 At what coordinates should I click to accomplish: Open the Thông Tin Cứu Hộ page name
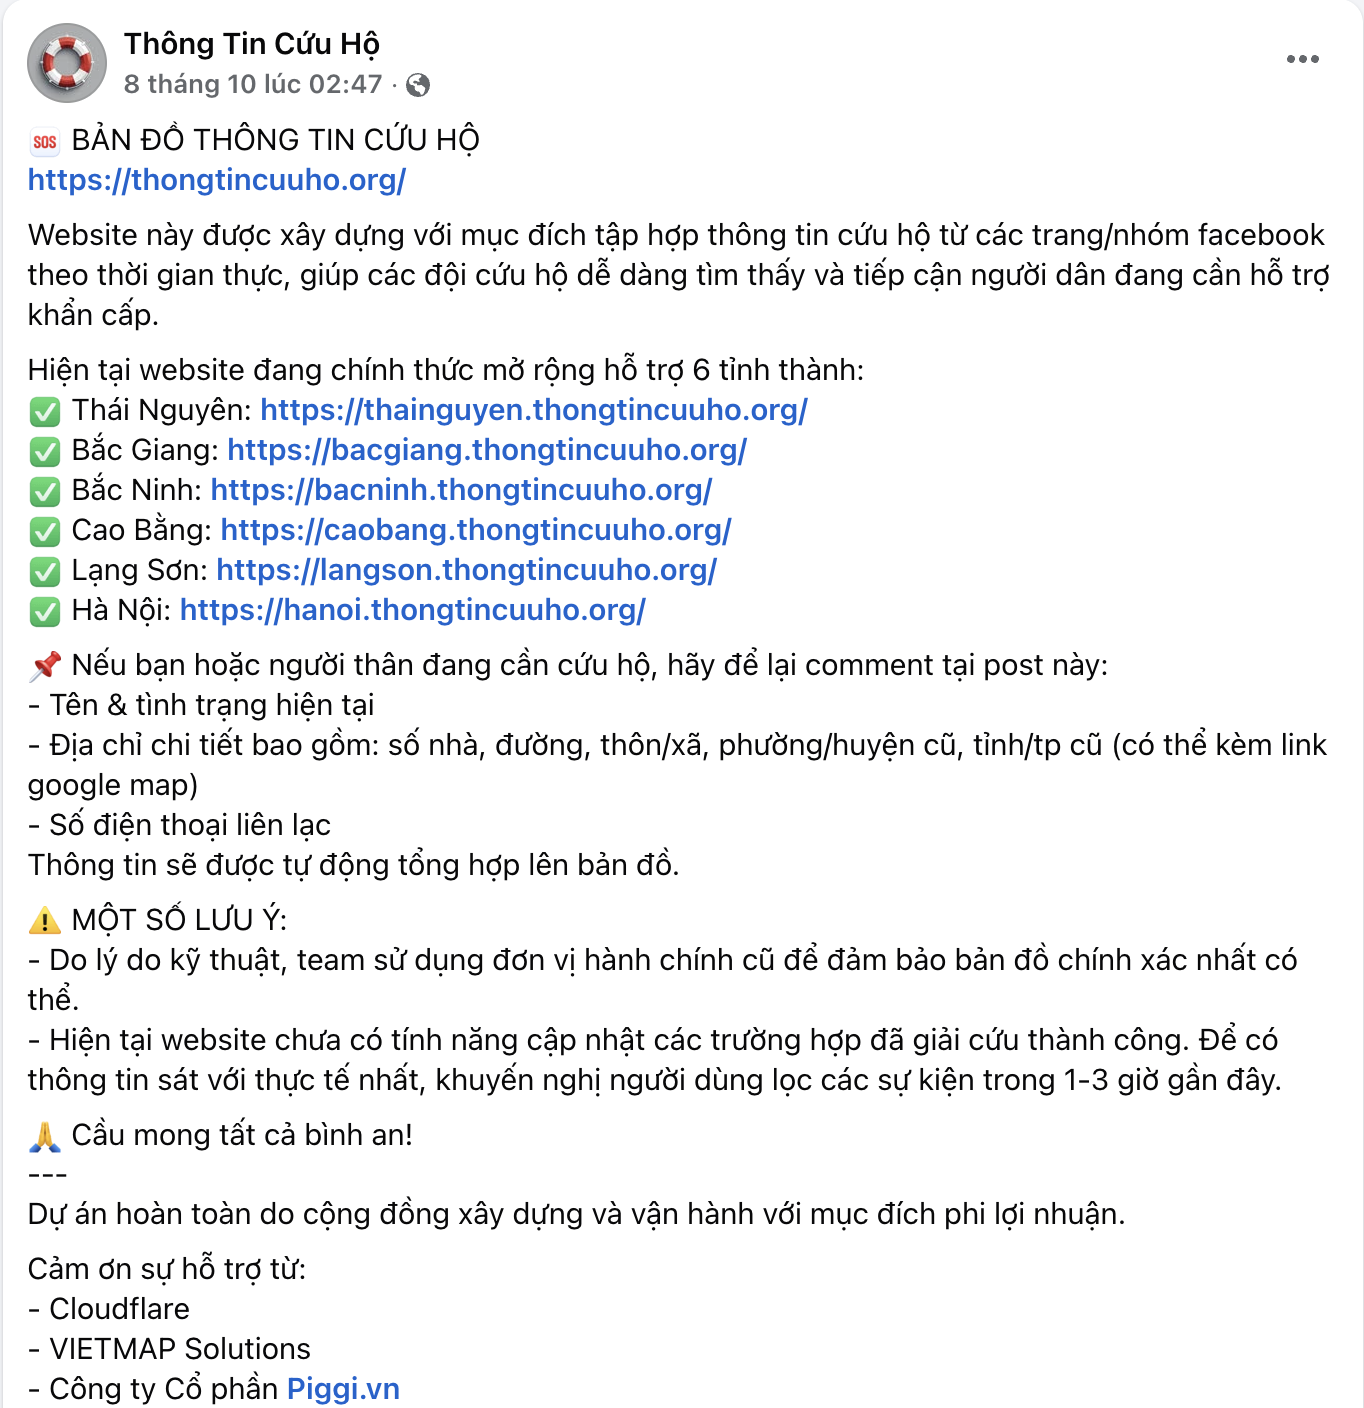[252, 44]
